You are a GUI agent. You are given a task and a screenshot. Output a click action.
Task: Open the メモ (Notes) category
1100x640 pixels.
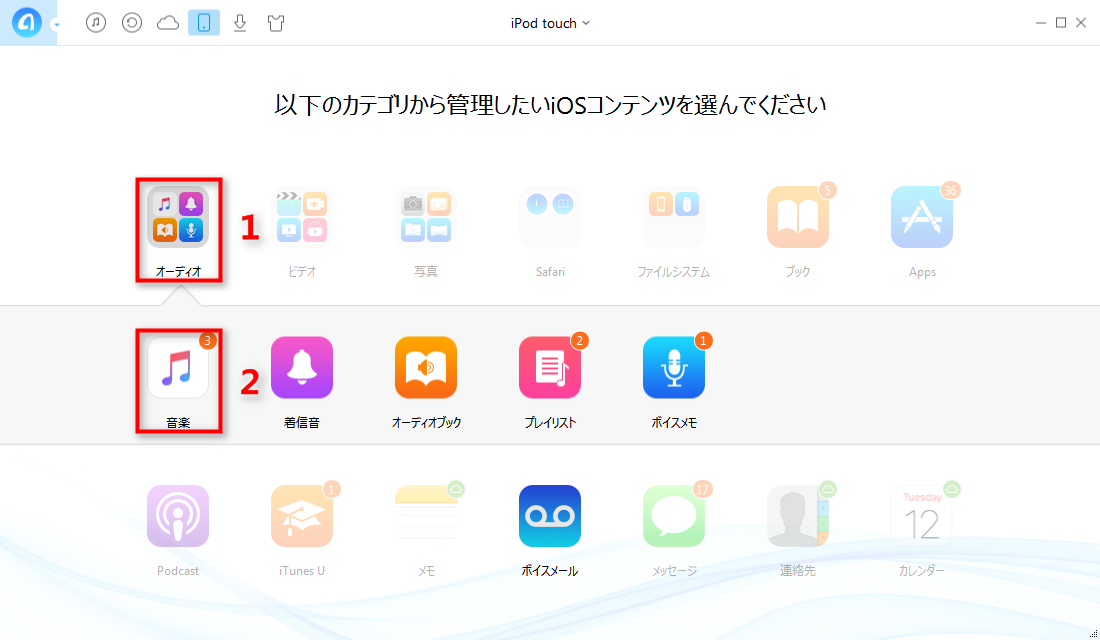click(x=426, y=516)
